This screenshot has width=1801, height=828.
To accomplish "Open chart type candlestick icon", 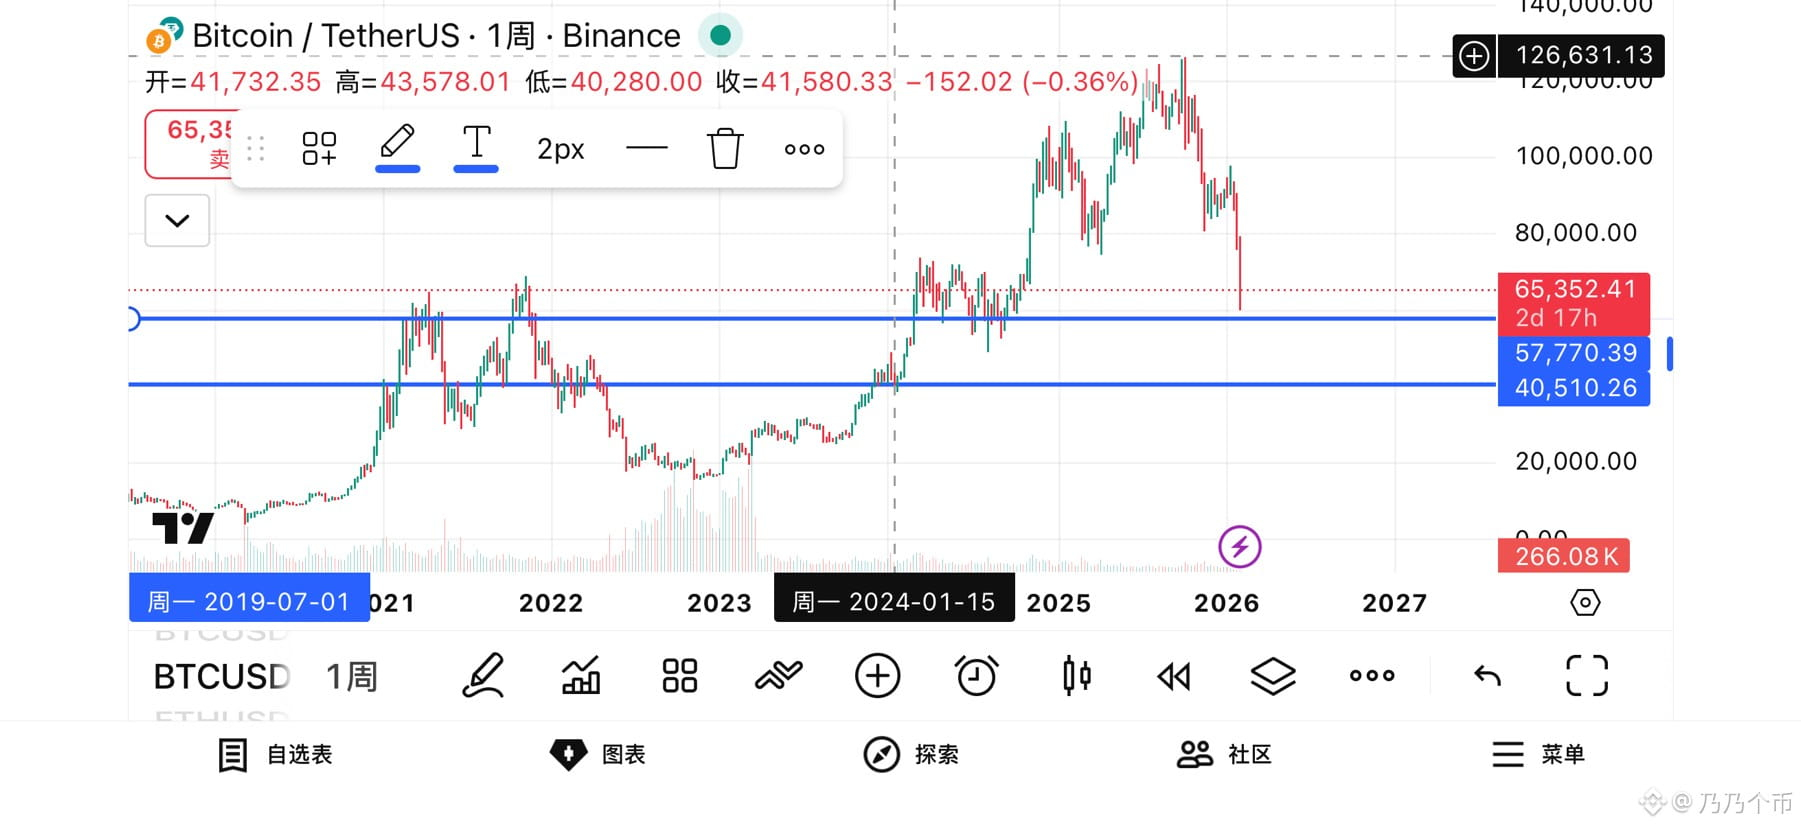I will tap(1076, 676).
